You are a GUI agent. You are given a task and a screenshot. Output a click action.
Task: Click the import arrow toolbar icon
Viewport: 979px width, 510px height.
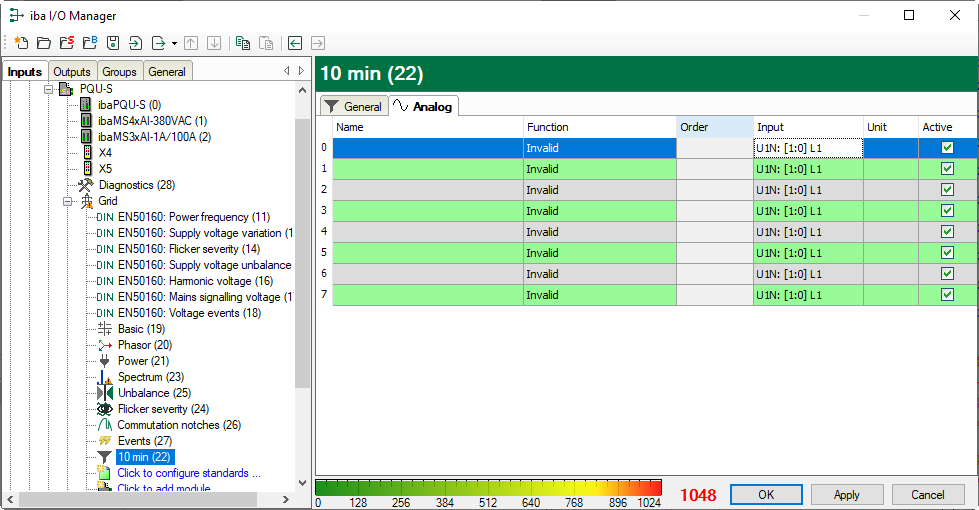click(x=136, y=43)
